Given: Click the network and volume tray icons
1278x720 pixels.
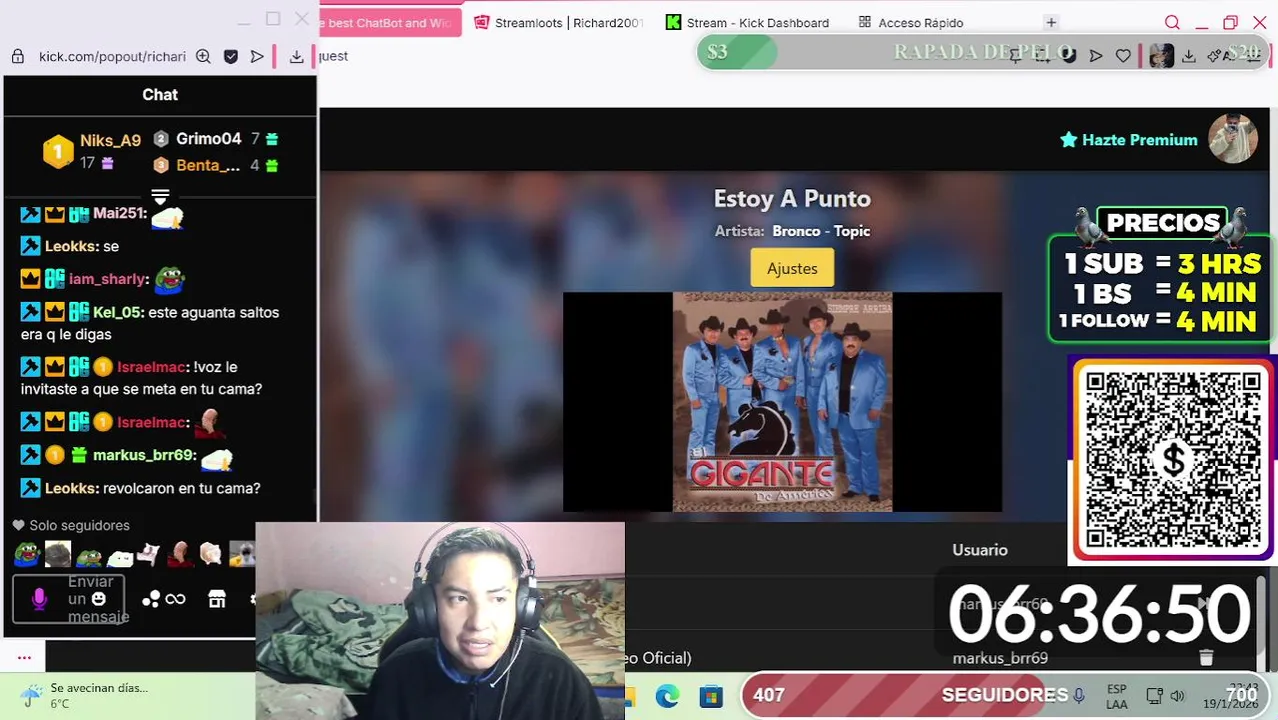Looking at the screenshot, I should 1165,696.
